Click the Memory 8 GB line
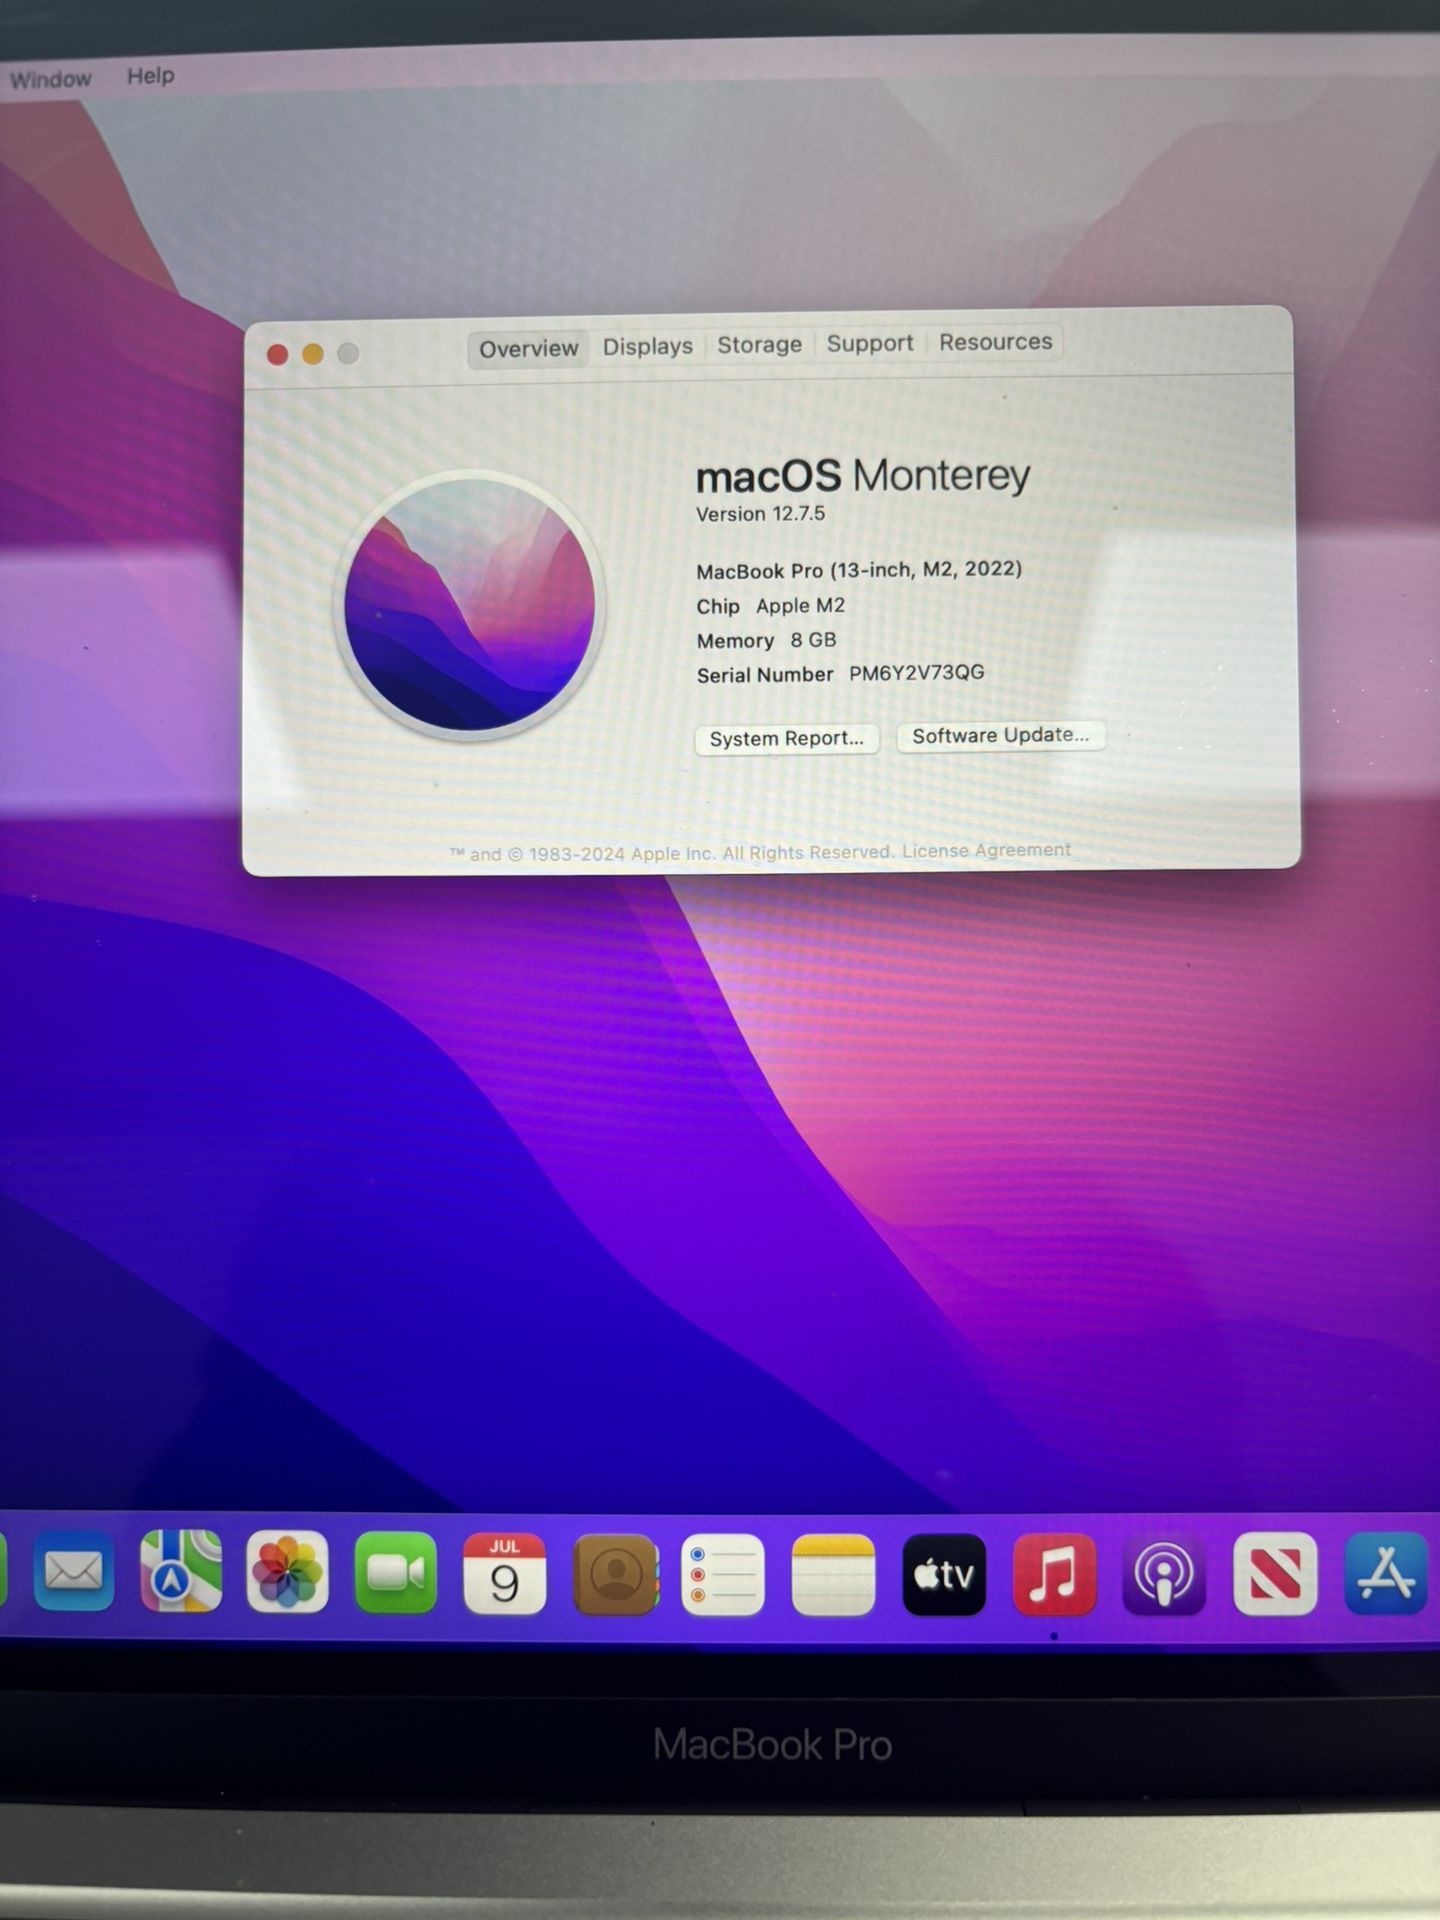This screenshot has width=1440, height=1920. [766, 640]
